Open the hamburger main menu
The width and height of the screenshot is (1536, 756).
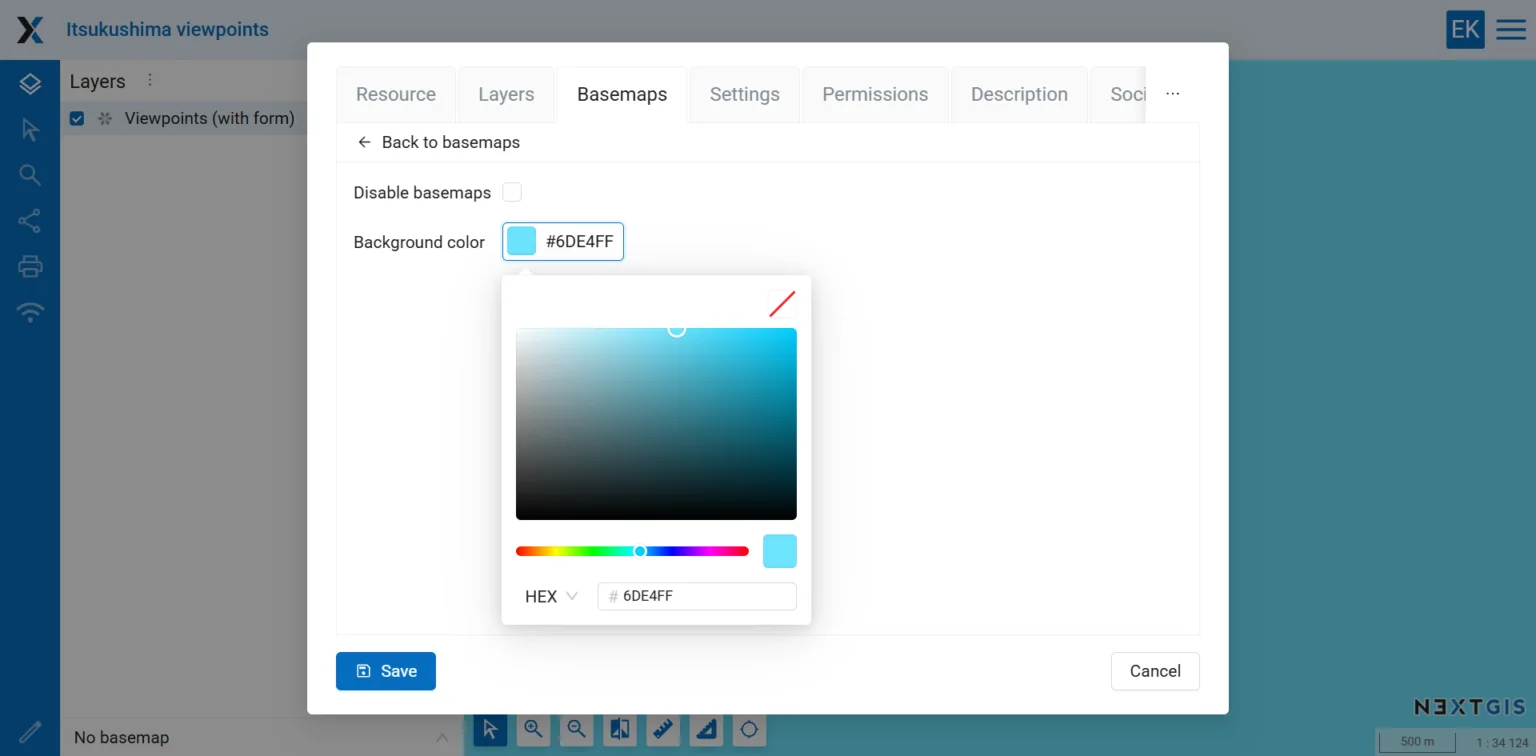[1511, 30]
